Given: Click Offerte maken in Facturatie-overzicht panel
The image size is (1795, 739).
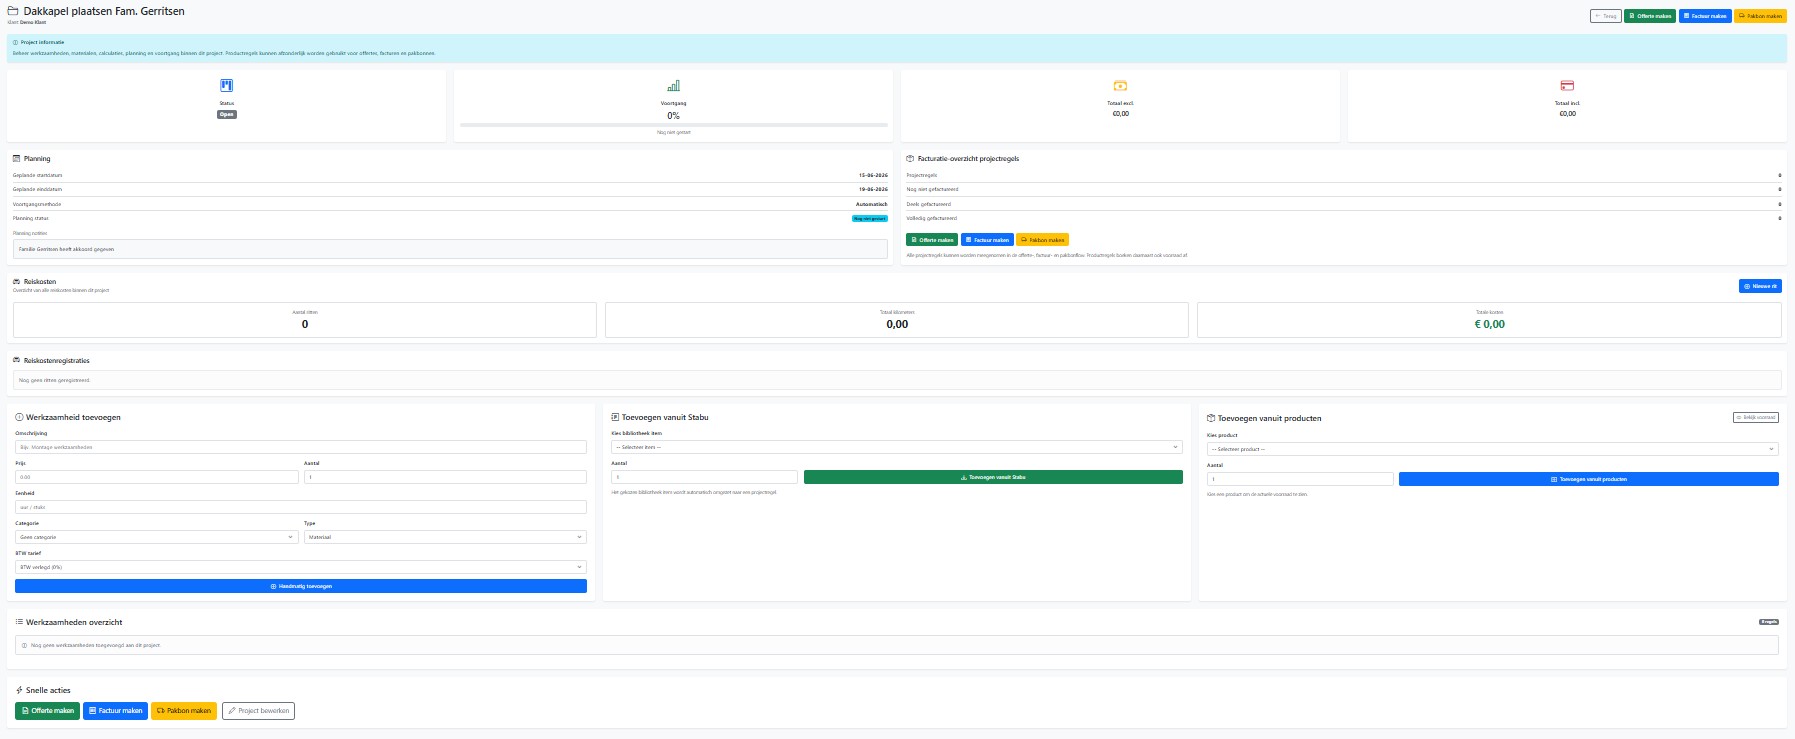Looking at the screenshot, I should coord(932,240).
